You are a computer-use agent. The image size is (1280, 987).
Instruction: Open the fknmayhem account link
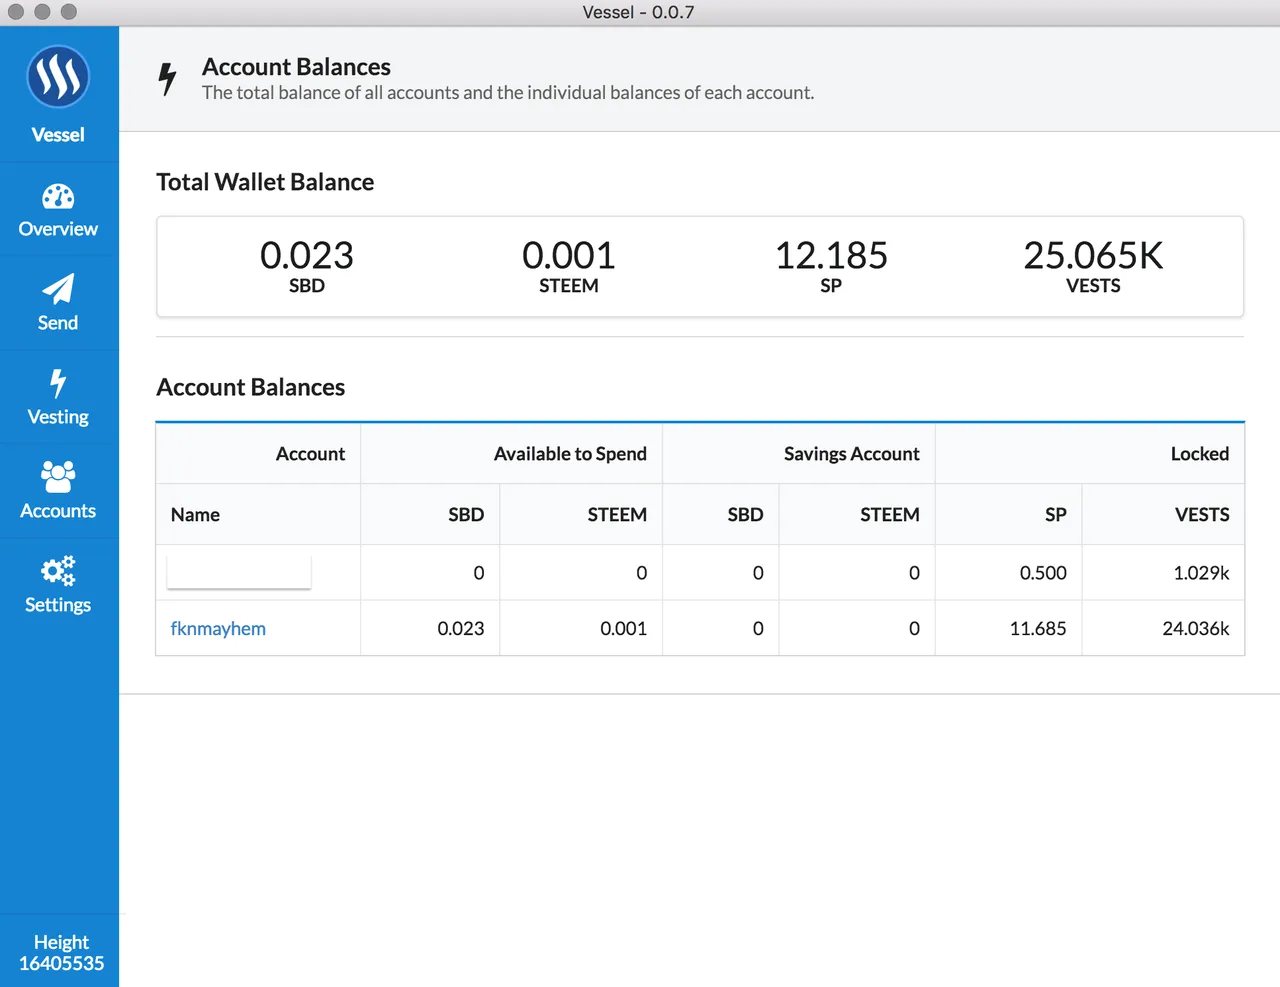click(x=218, y=629)
